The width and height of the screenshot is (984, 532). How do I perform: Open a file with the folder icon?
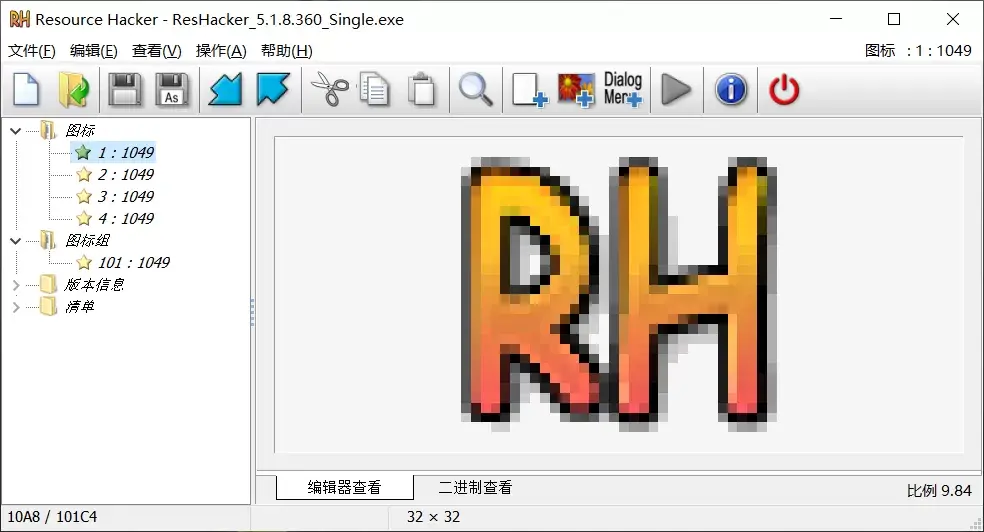pos(74,90)
